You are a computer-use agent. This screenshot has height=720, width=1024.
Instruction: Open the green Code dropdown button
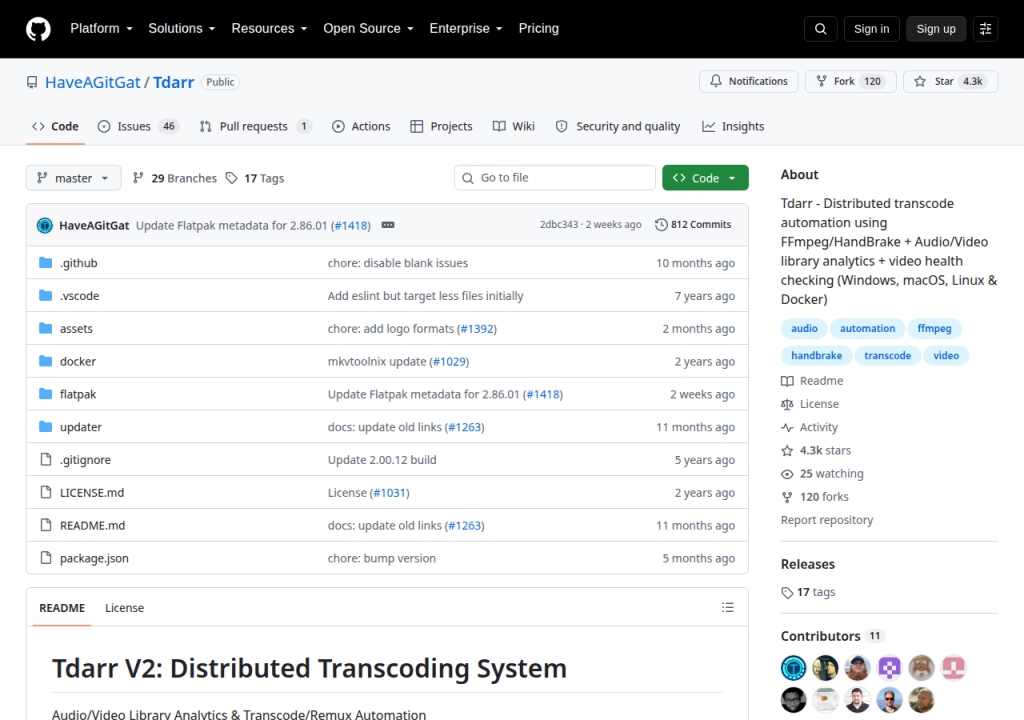point(705,178)
